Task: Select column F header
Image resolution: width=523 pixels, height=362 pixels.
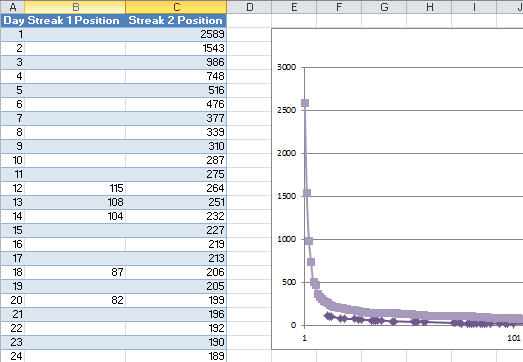Action: click(339, 7)
